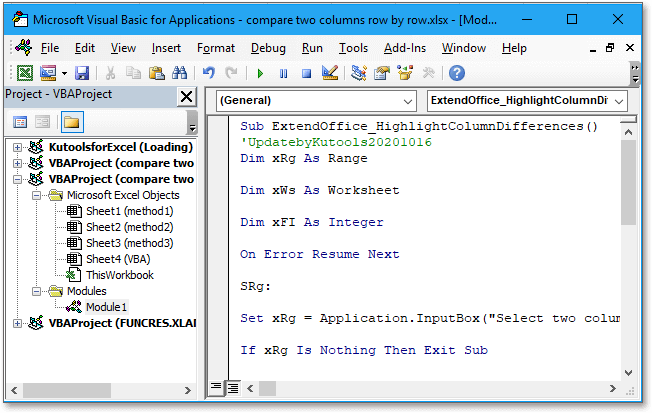Click the View Object icon in Project pane
This screenshot has height=413, width=652.
click(42, 122)
